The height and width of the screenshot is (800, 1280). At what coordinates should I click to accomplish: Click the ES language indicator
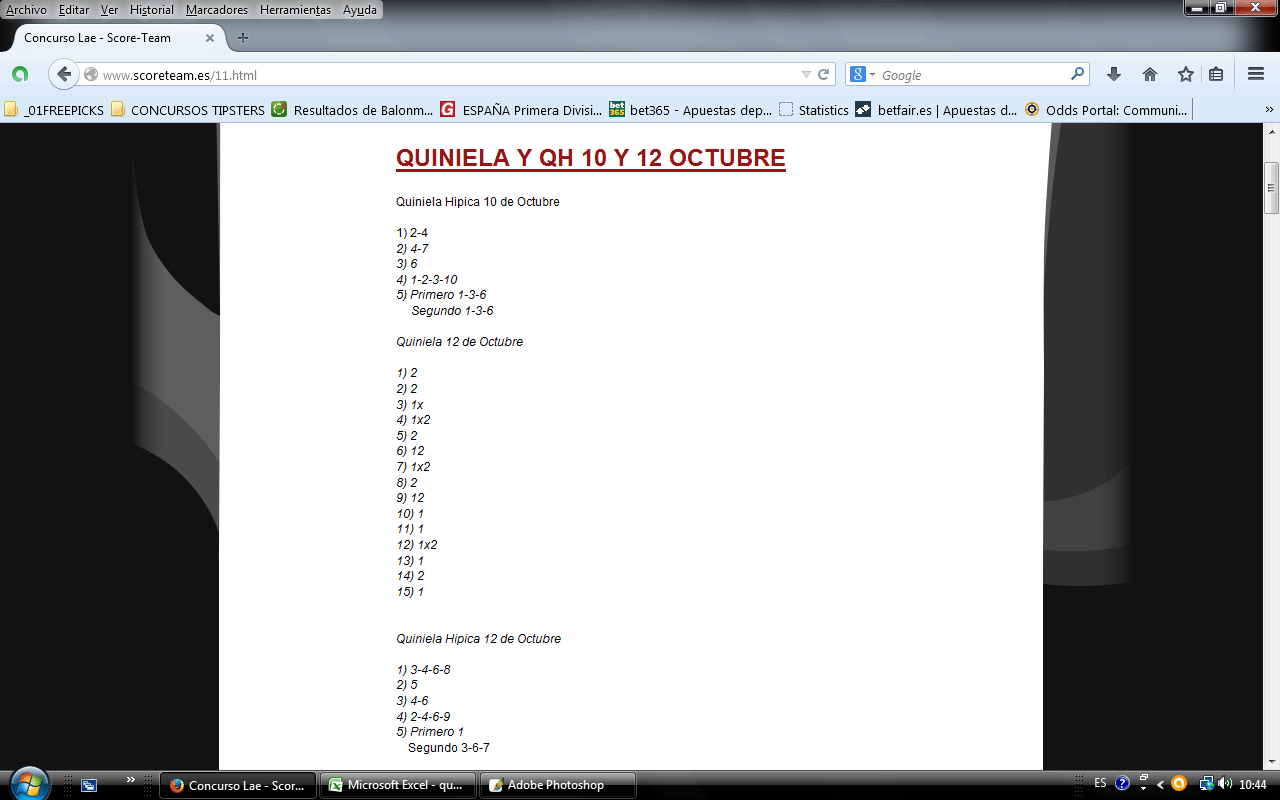coord(1100,783)
